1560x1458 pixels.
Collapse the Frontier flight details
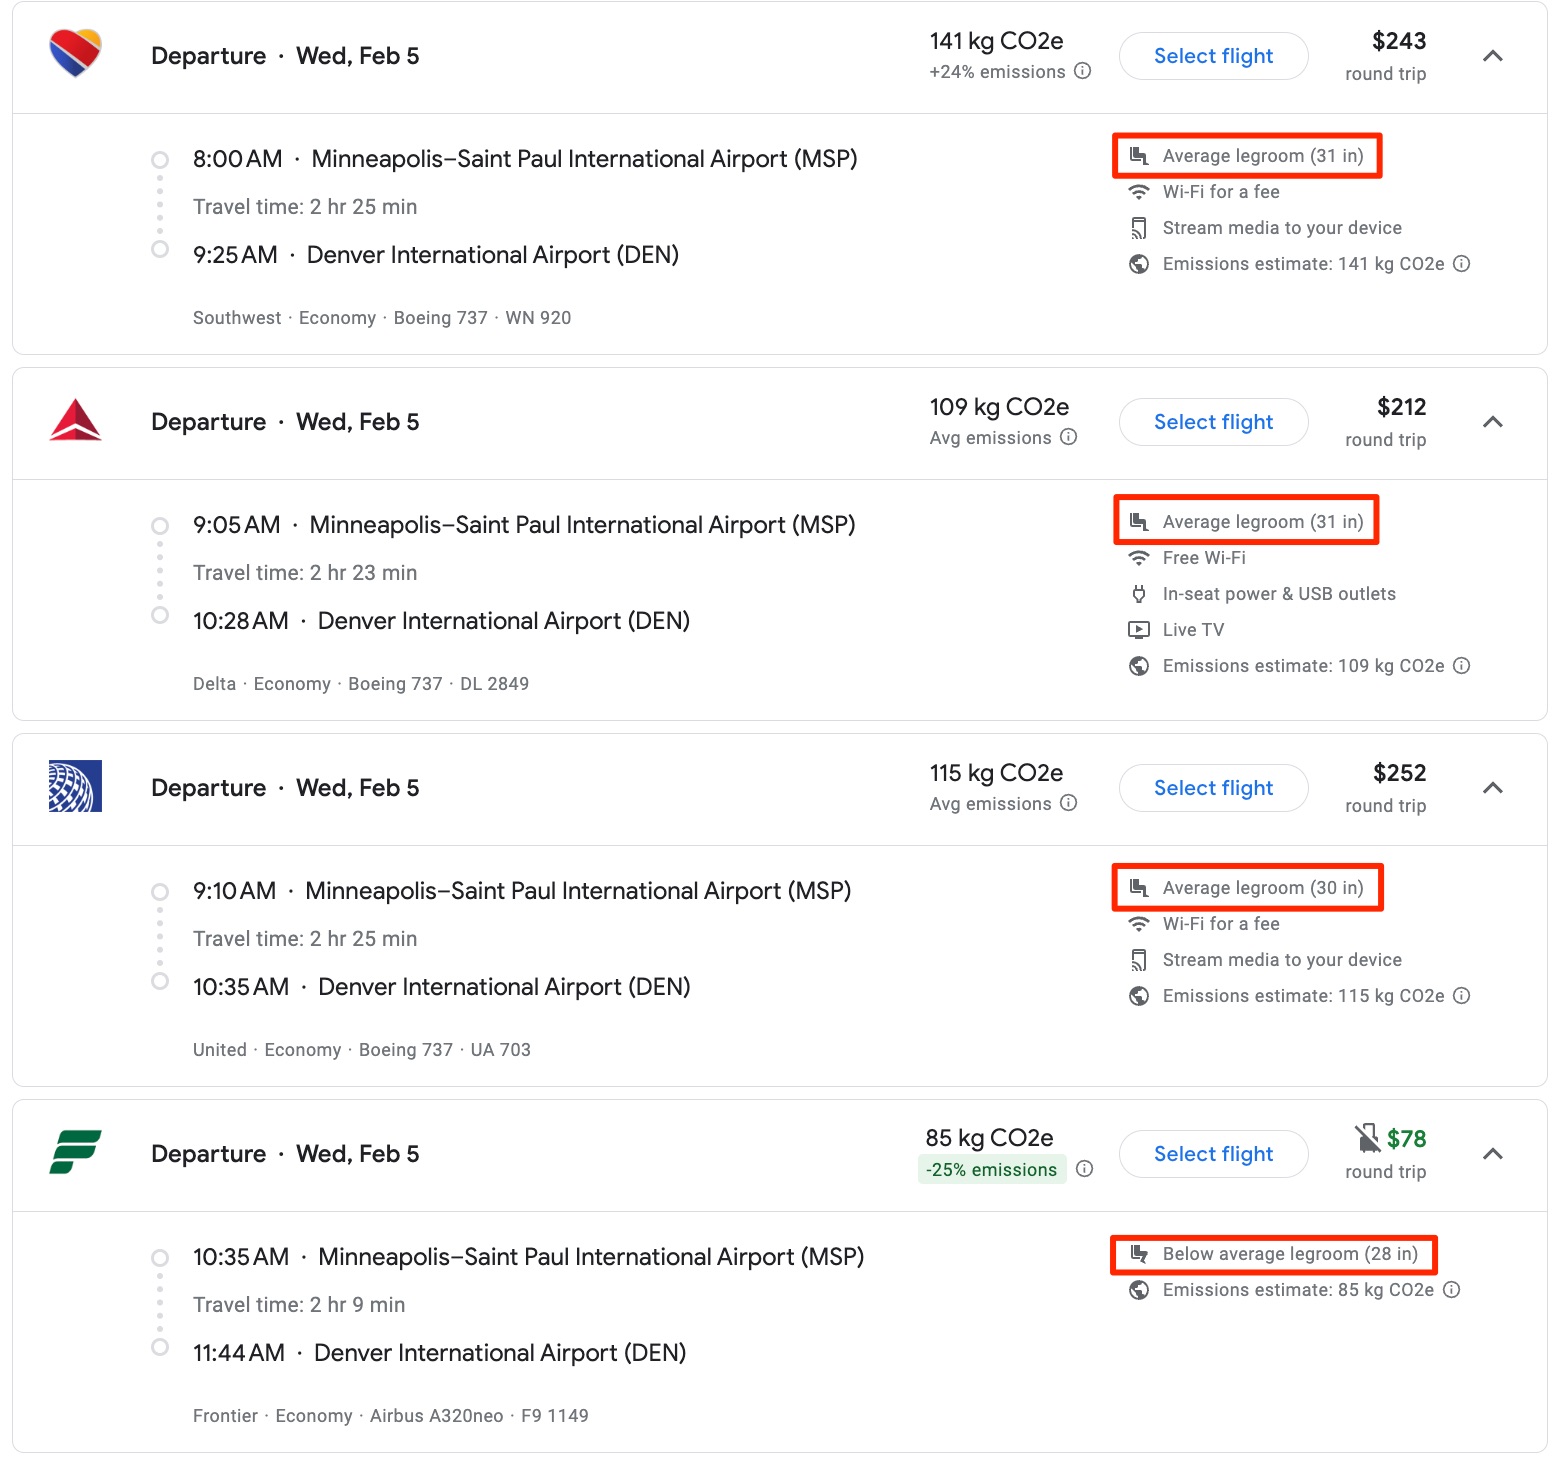point(1492,1153)
